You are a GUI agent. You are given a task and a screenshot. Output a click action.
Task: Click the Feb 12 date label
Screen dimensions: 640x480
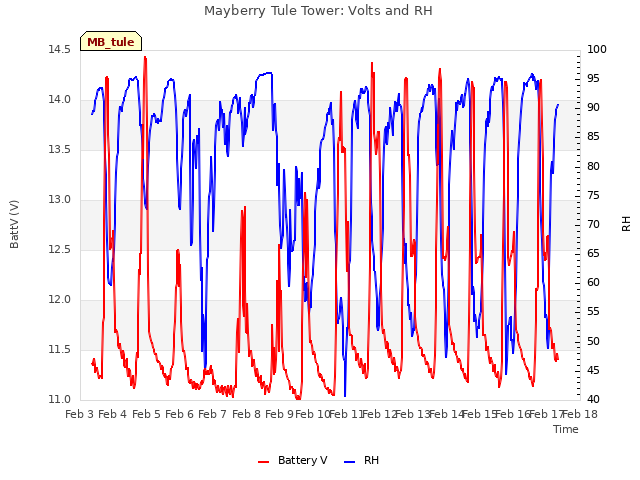click(x=380, y=414)
